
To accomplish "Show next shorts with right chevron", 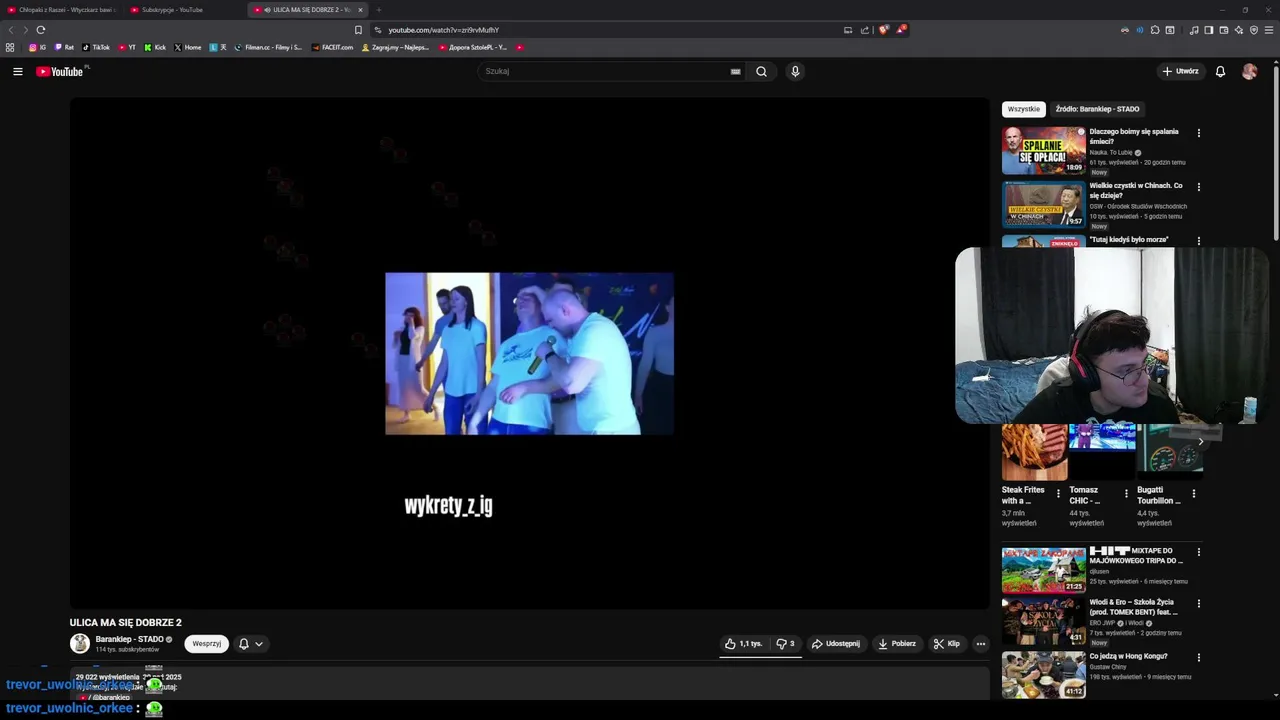I will [x=1201, y=441].
